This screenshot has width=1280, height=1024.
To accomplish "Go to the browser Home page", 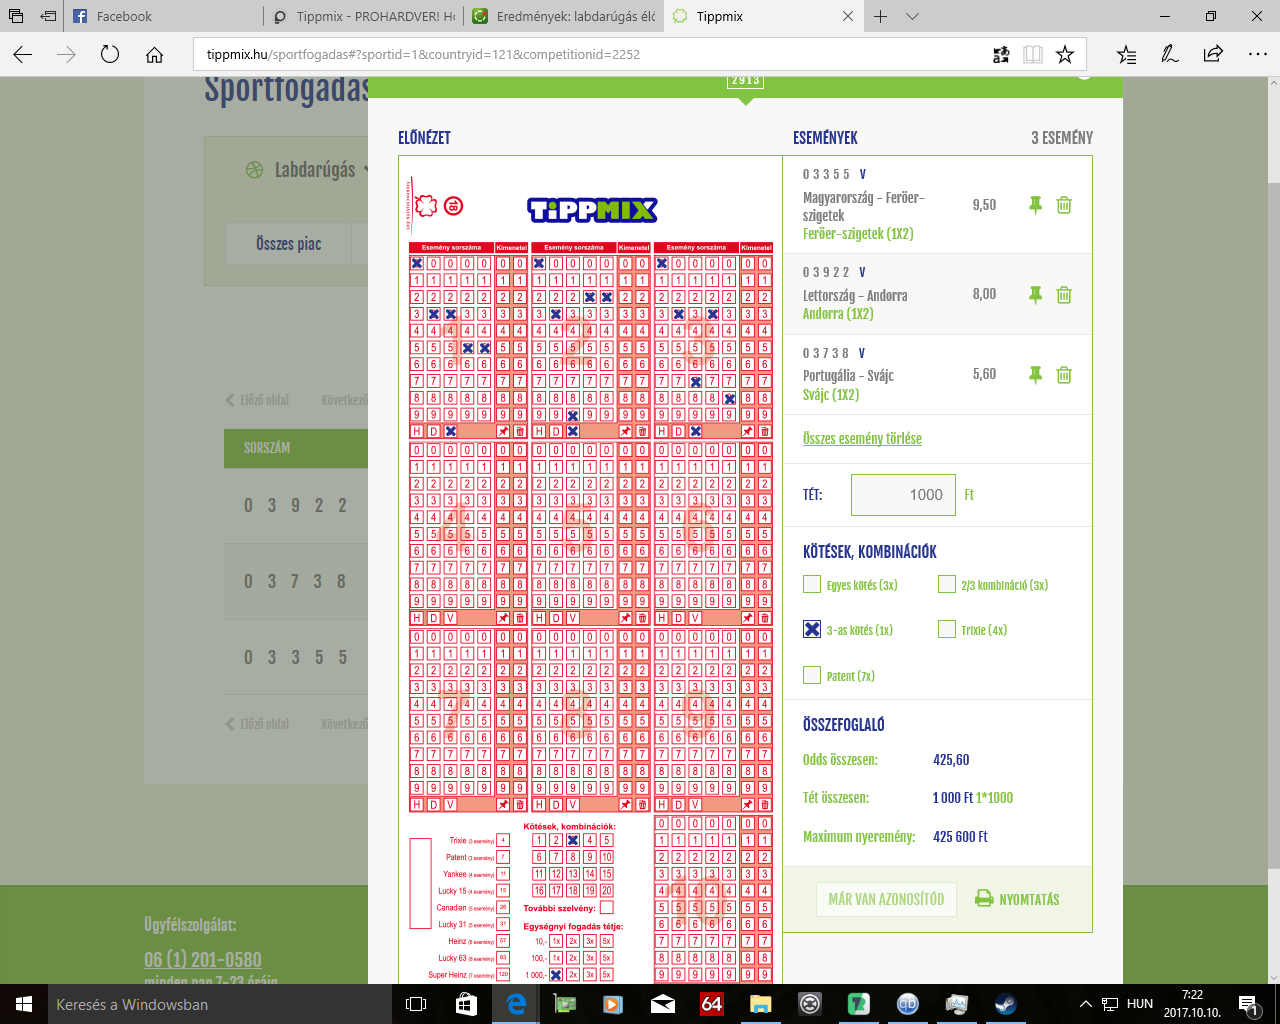I will [x=154, y=55].
